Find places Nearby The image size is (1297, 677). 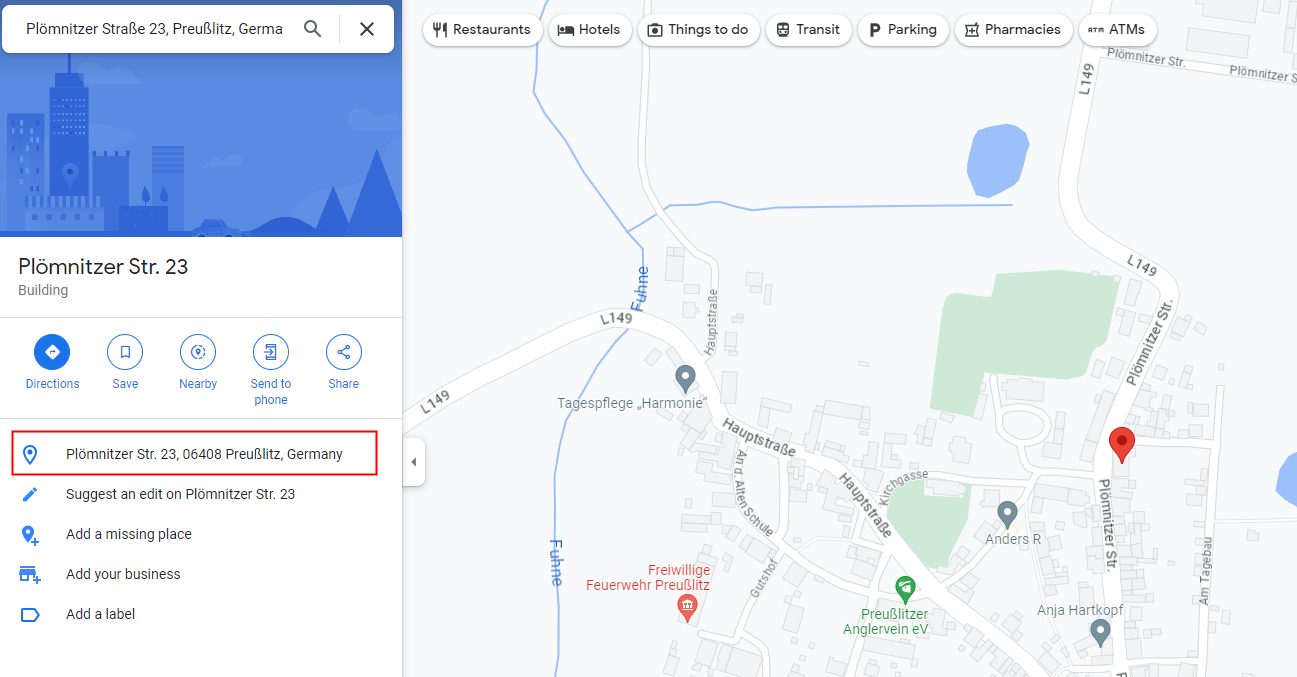pyautogui.click(x=198, y=363)
